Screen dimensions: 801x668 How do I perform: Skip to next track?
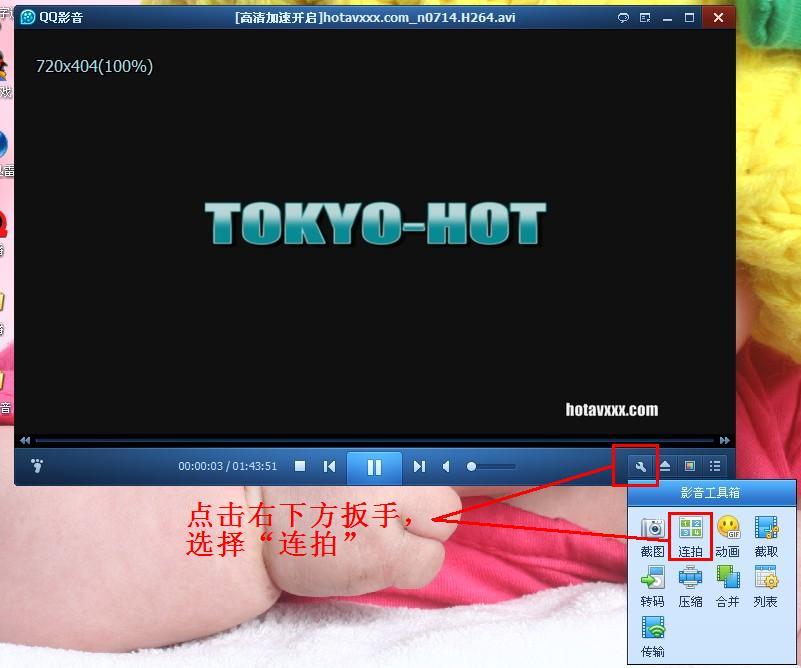pyautogui.click(x=419, y=466)
